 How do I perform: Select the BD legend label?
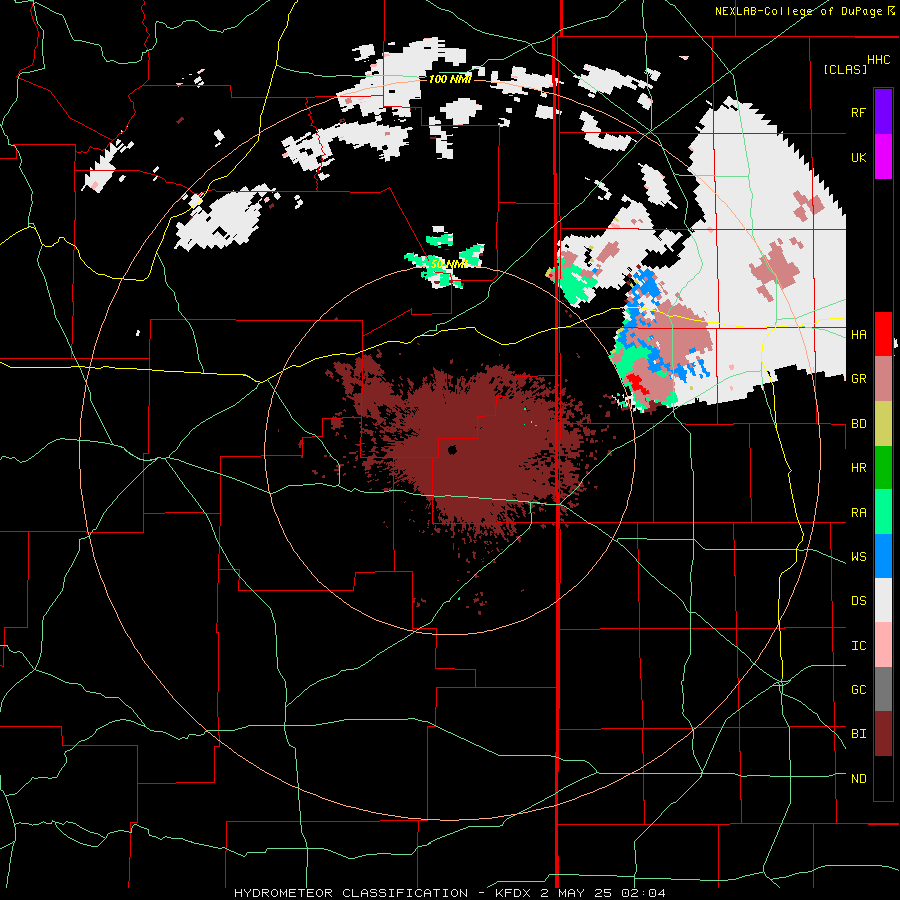[858, 424]
